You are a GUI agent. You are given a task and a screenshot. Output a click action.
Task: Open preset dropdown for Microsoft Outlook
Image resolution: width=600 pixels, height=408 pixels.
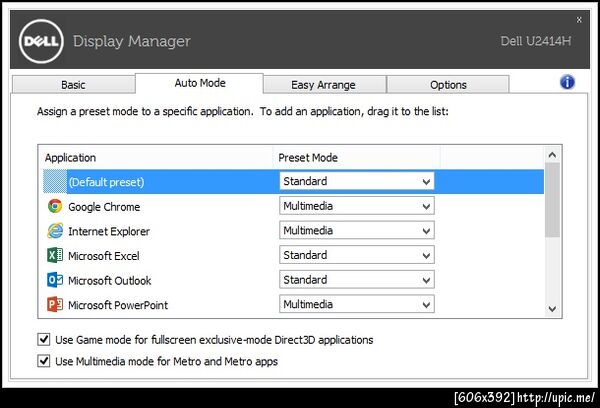[357, 280]
